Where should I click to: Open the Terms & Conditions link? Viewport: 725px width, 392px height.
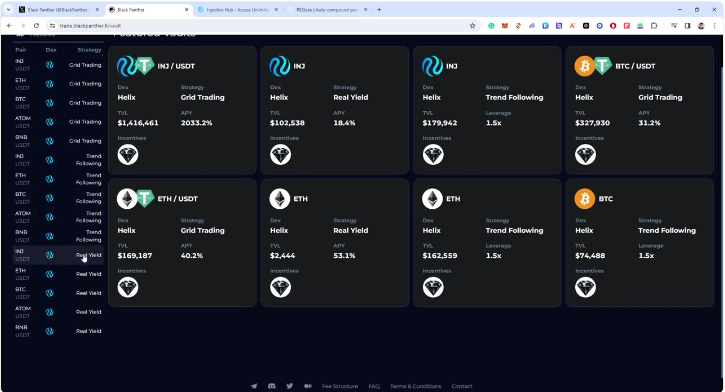[415, 386]
